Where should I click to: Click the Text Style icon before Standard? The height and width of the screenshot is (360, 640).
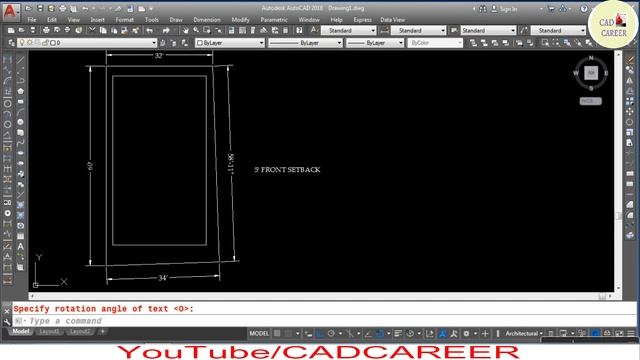tap(314, 30)
